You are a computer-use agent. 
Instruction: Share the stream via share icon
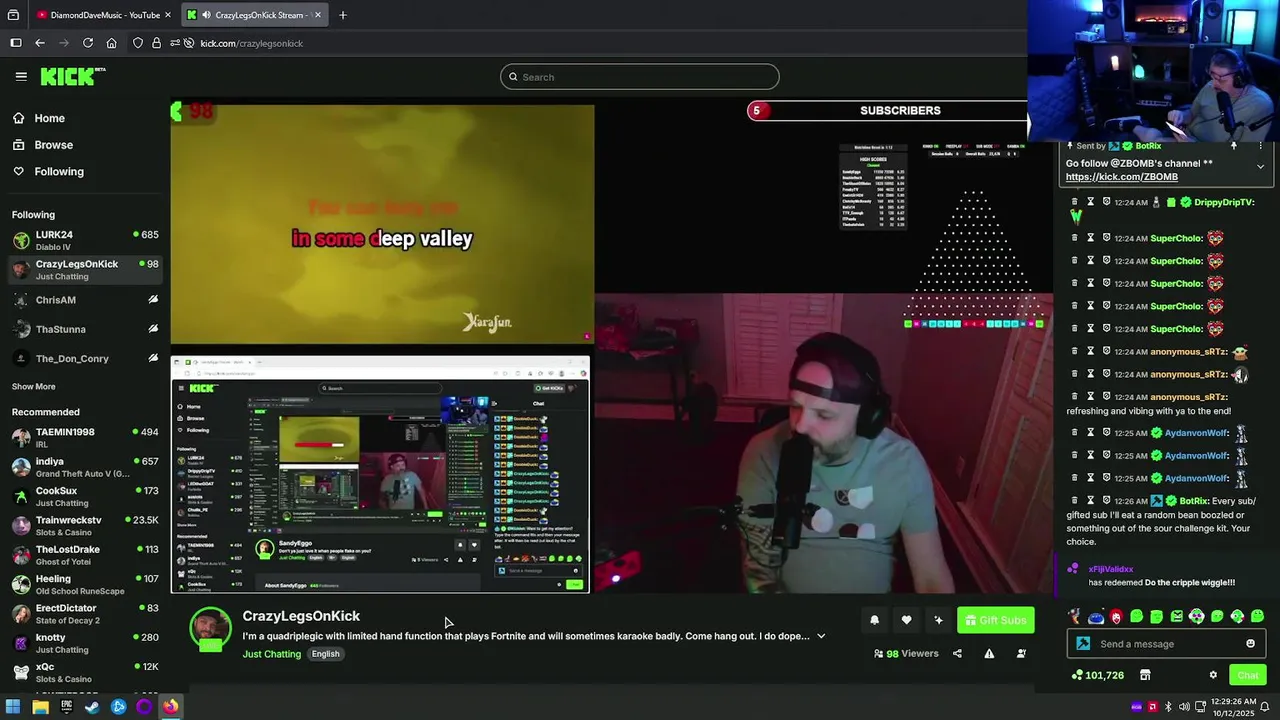(x=957, y=654)
